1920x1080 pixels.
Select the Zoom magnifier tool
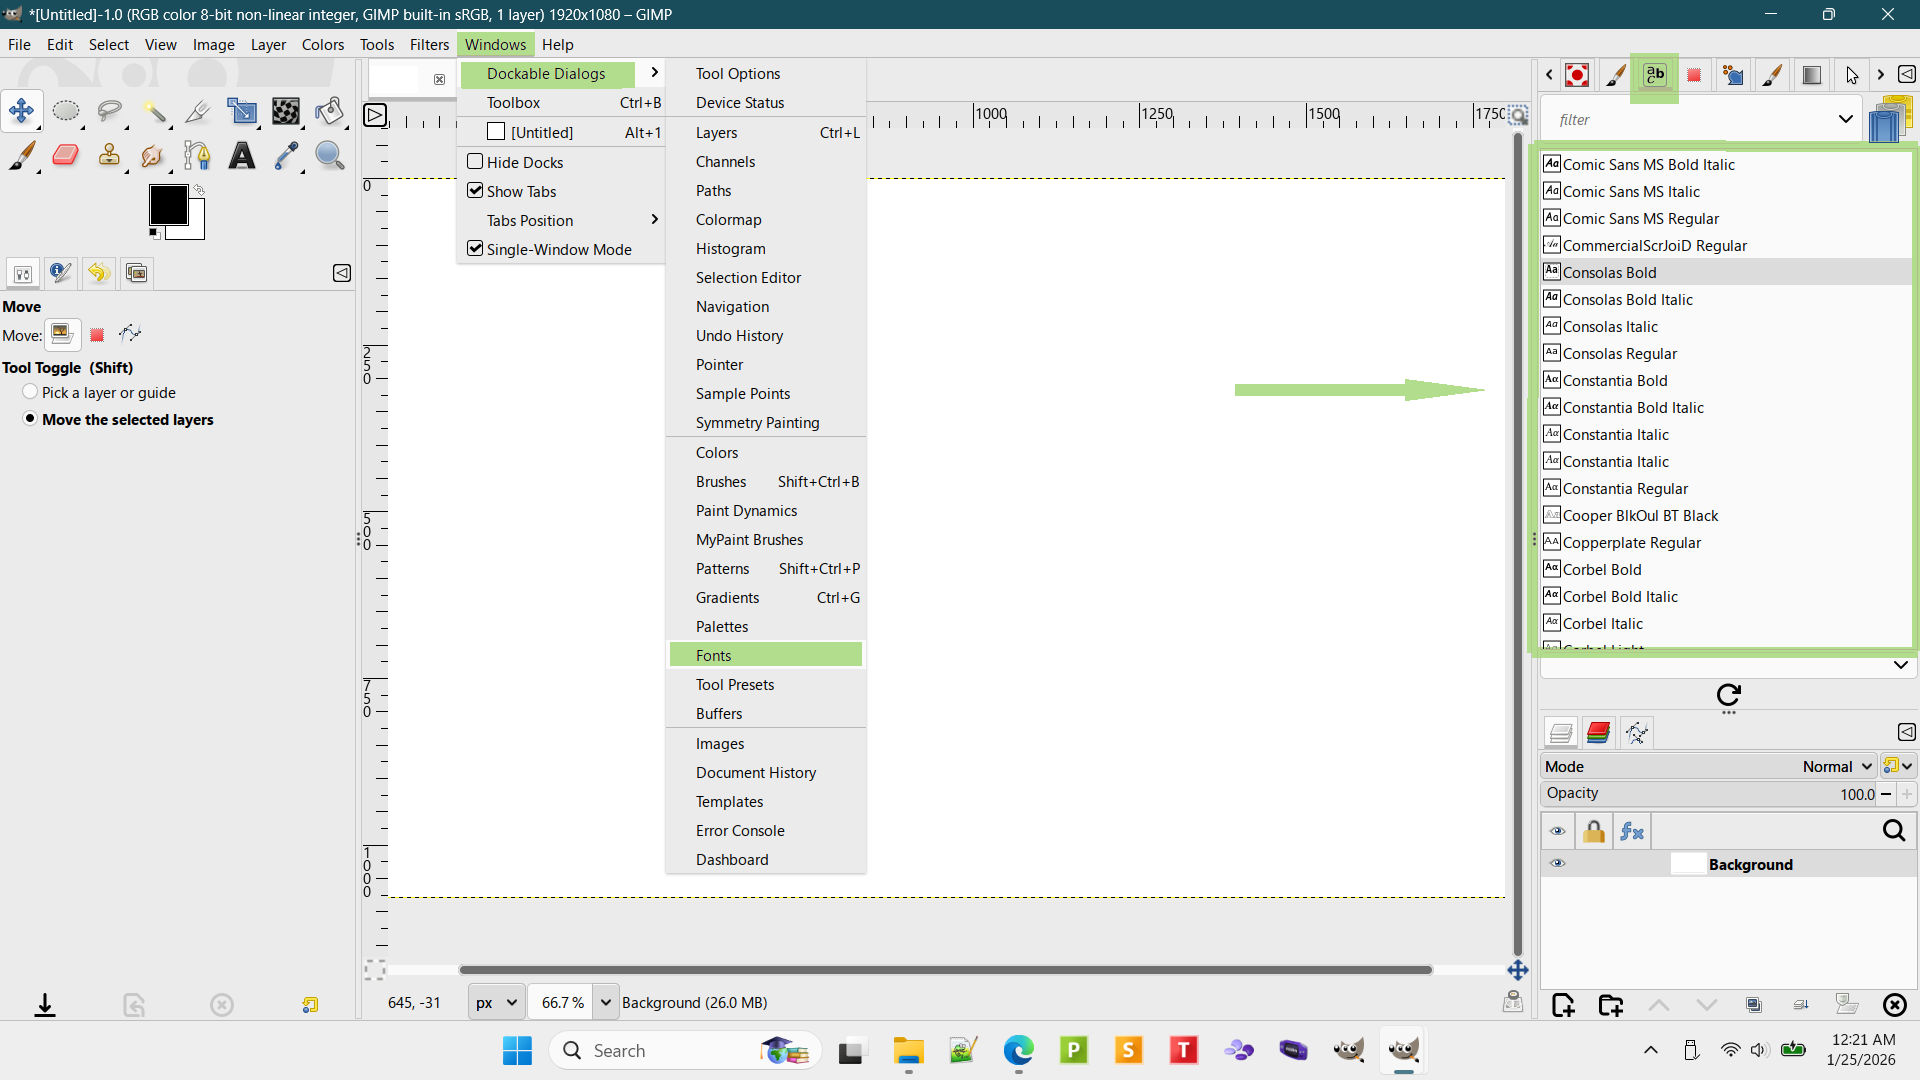(x=330, y=155)
